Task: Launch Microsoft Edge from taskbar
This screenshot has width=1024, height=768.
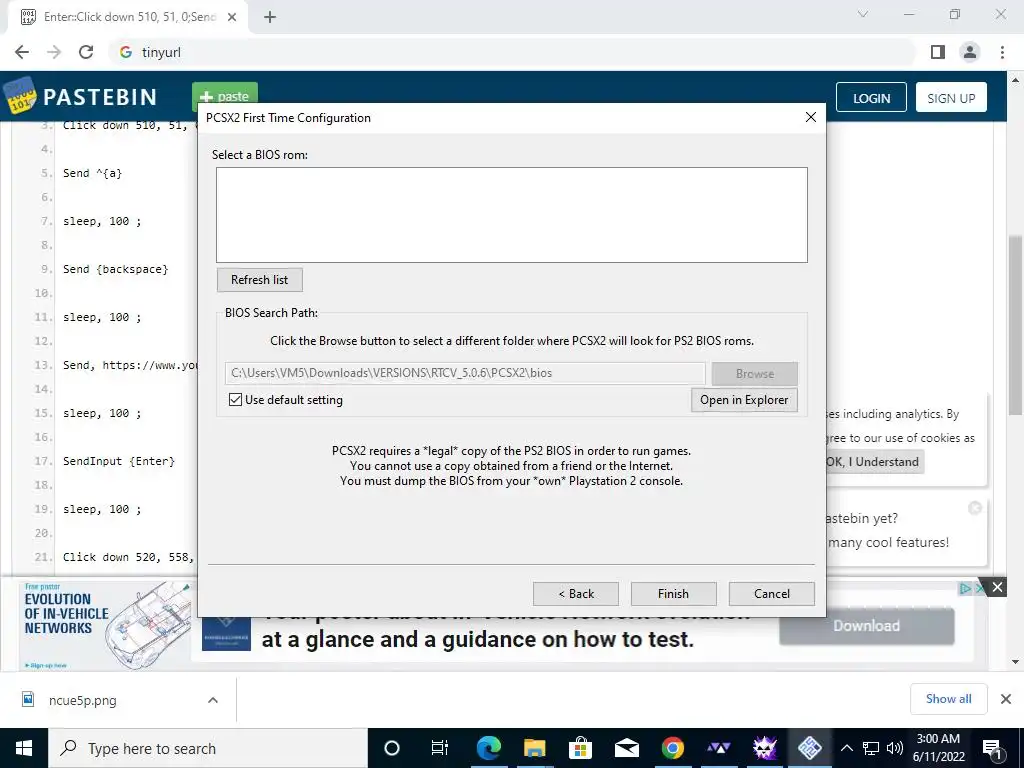Action: [488, 748]
